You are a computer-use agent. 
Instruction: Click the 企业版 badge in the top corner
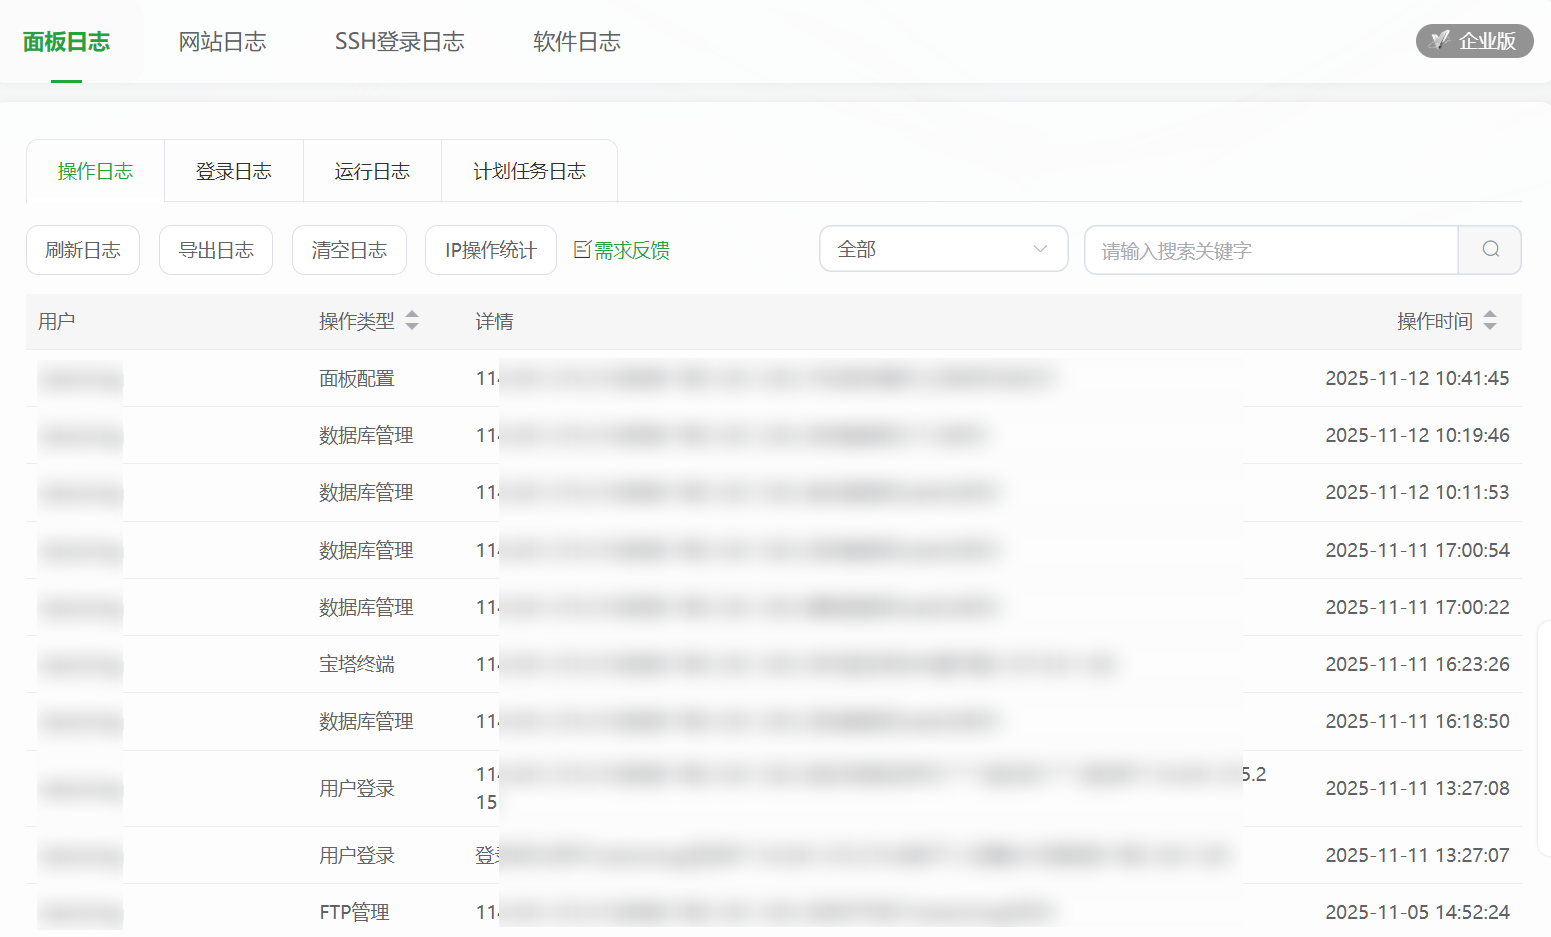pyautogui.click(x=1474, y=41)
